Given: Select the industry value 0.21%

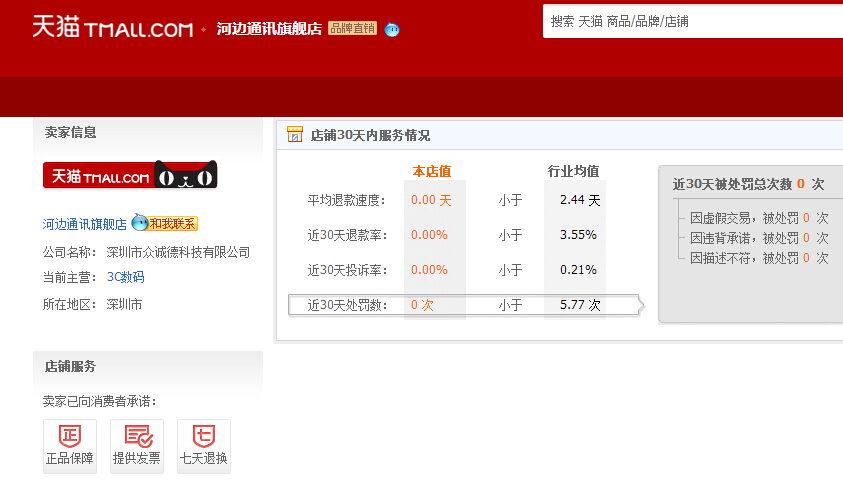Looking at the screenshot, I should [x=578, y=270].
